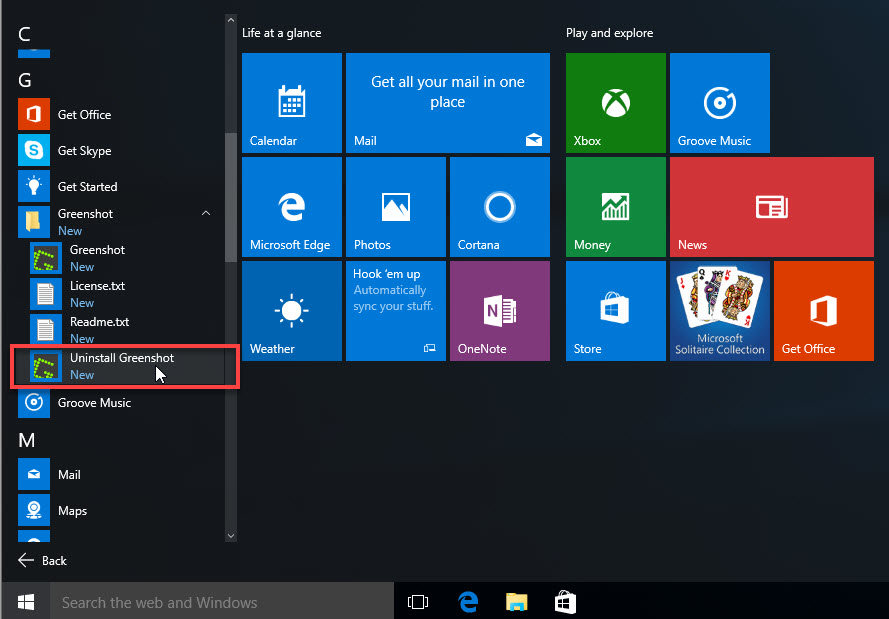Open the Photos tile

[396, 207]
